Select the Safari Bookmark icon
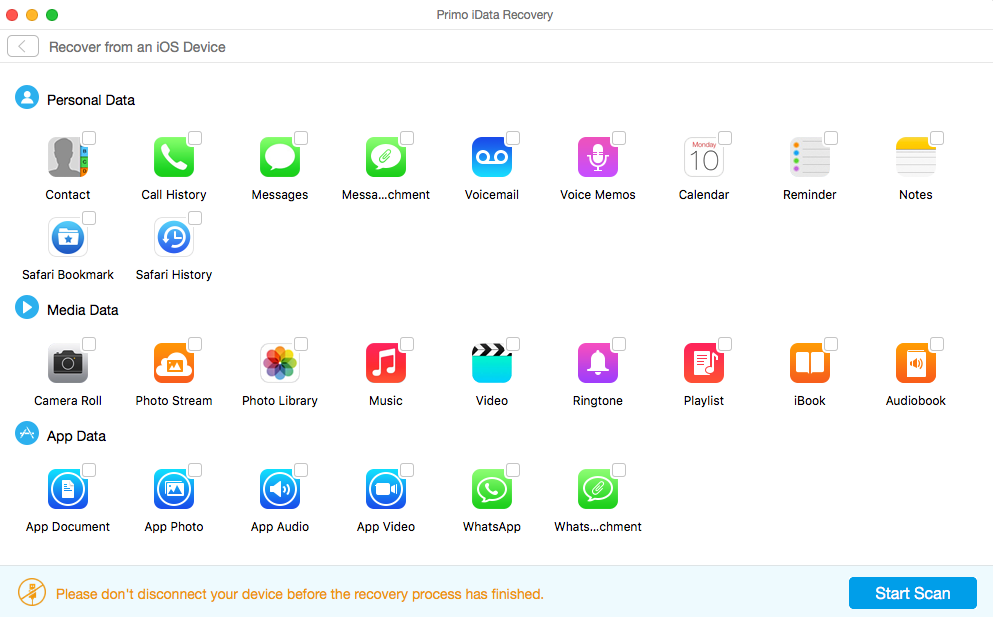The image size is (993, 617). coord(67,237)
